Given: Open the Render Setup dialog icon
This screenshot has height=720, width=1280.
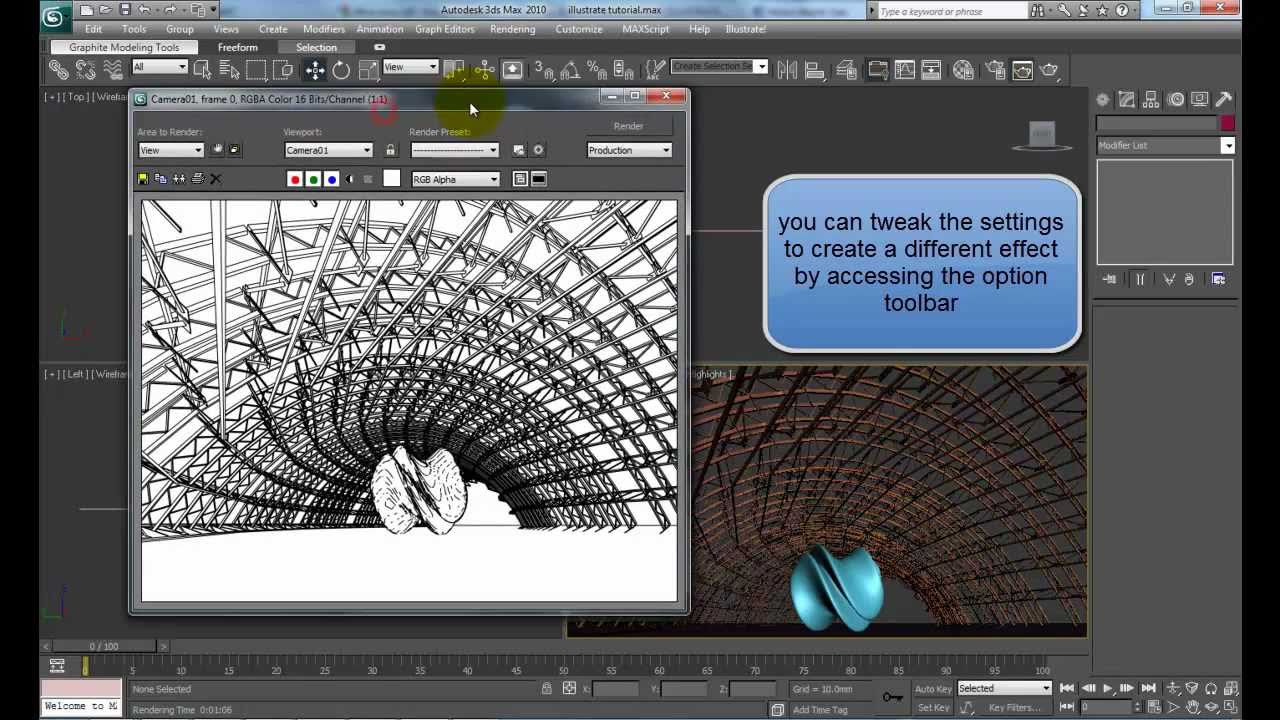Looking at the screenshot, I should [995, 69].
